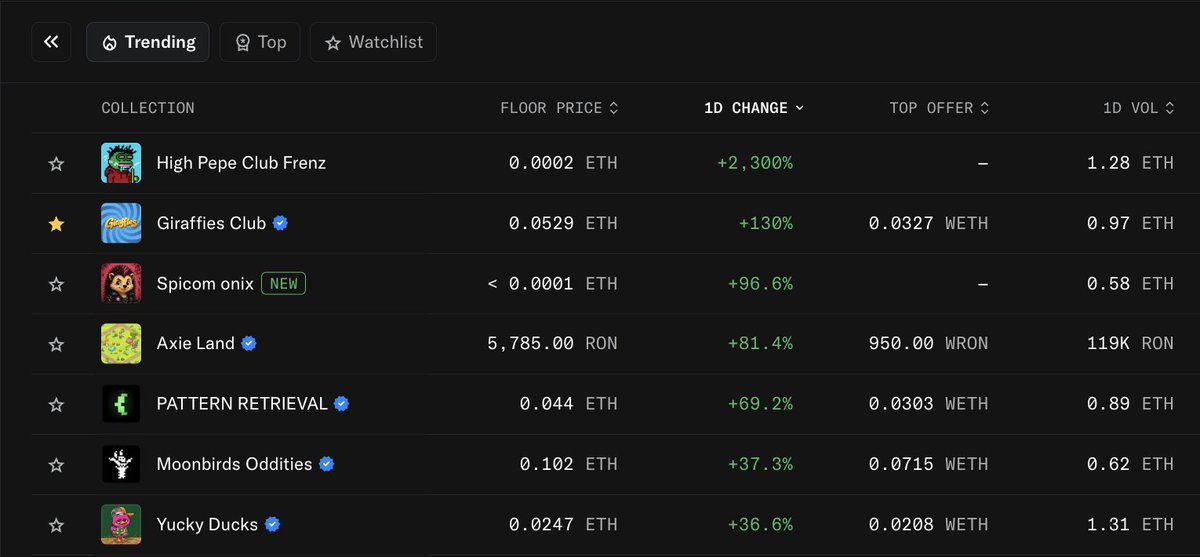The width and height of the screenshot is (1200, 557).
Task: Switch to the Top tab
Action: click(260, 42)
